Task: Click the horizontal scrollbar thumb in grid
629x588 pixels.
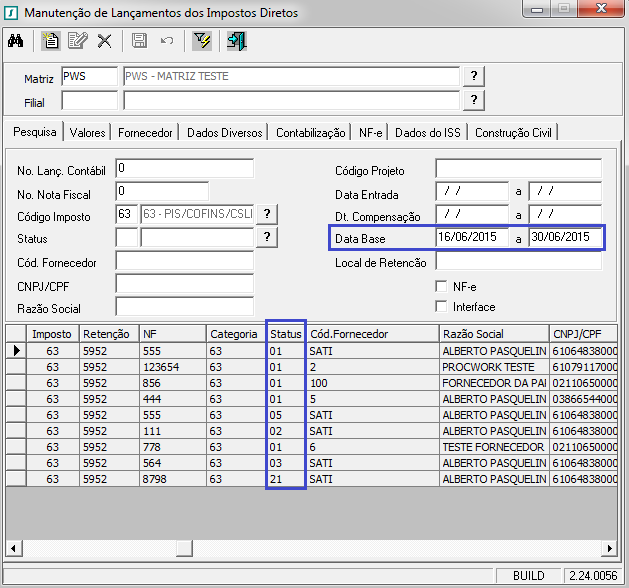Action: (183, 548)
